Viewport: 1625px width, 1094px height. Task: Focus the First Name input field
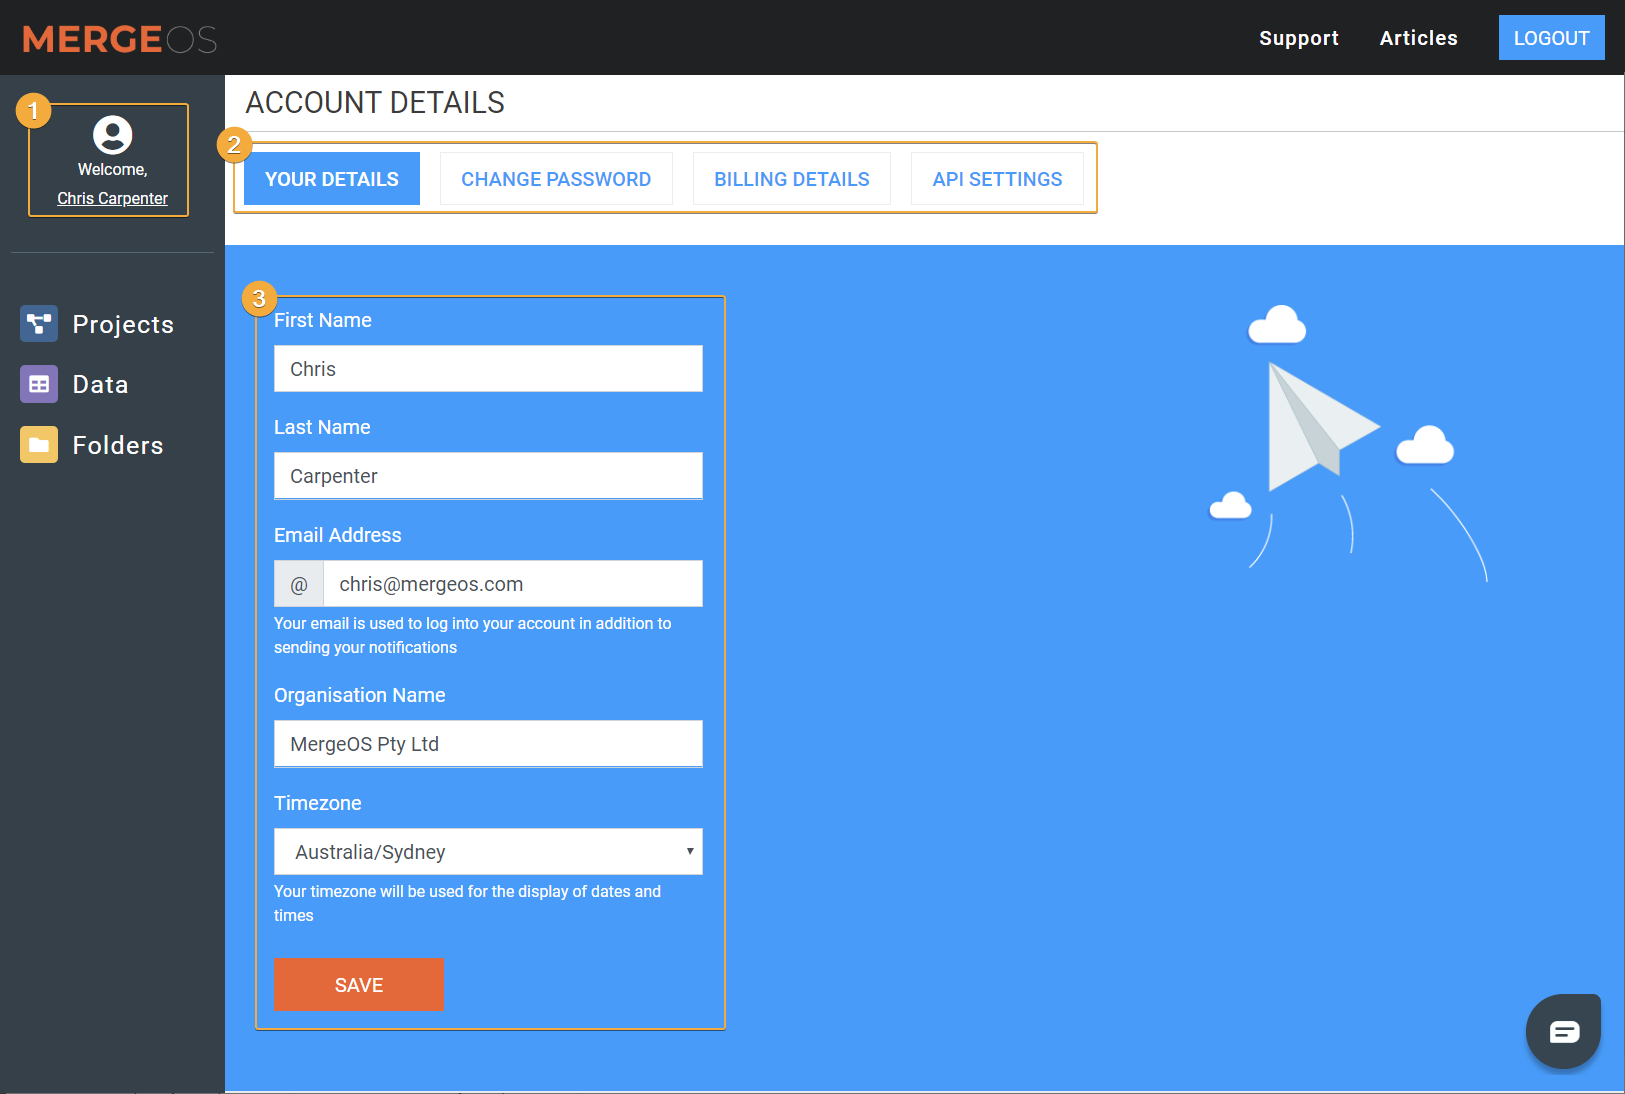tap(488, 369)
